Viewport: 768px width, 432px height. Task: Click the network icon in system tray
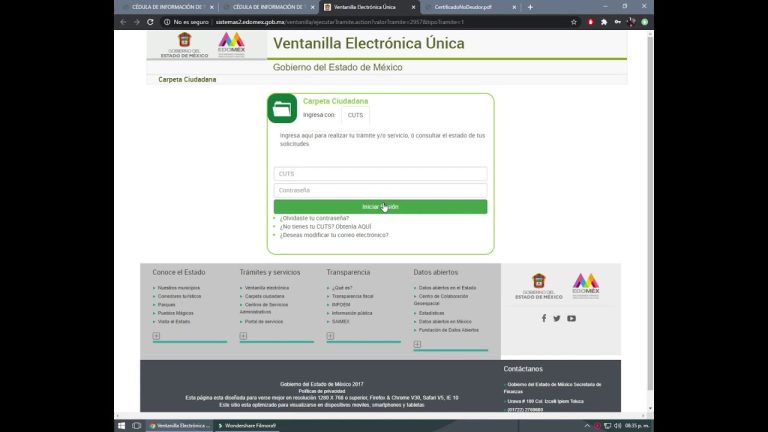pos(607,426)
